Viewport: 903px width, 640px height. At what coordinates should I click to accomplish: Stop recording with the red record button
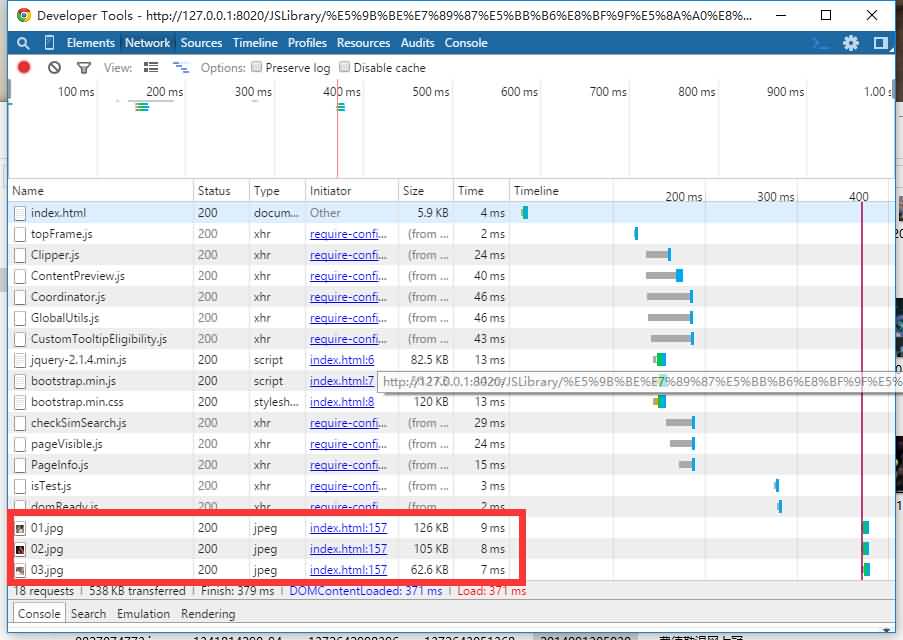click(x=24, y=67)
